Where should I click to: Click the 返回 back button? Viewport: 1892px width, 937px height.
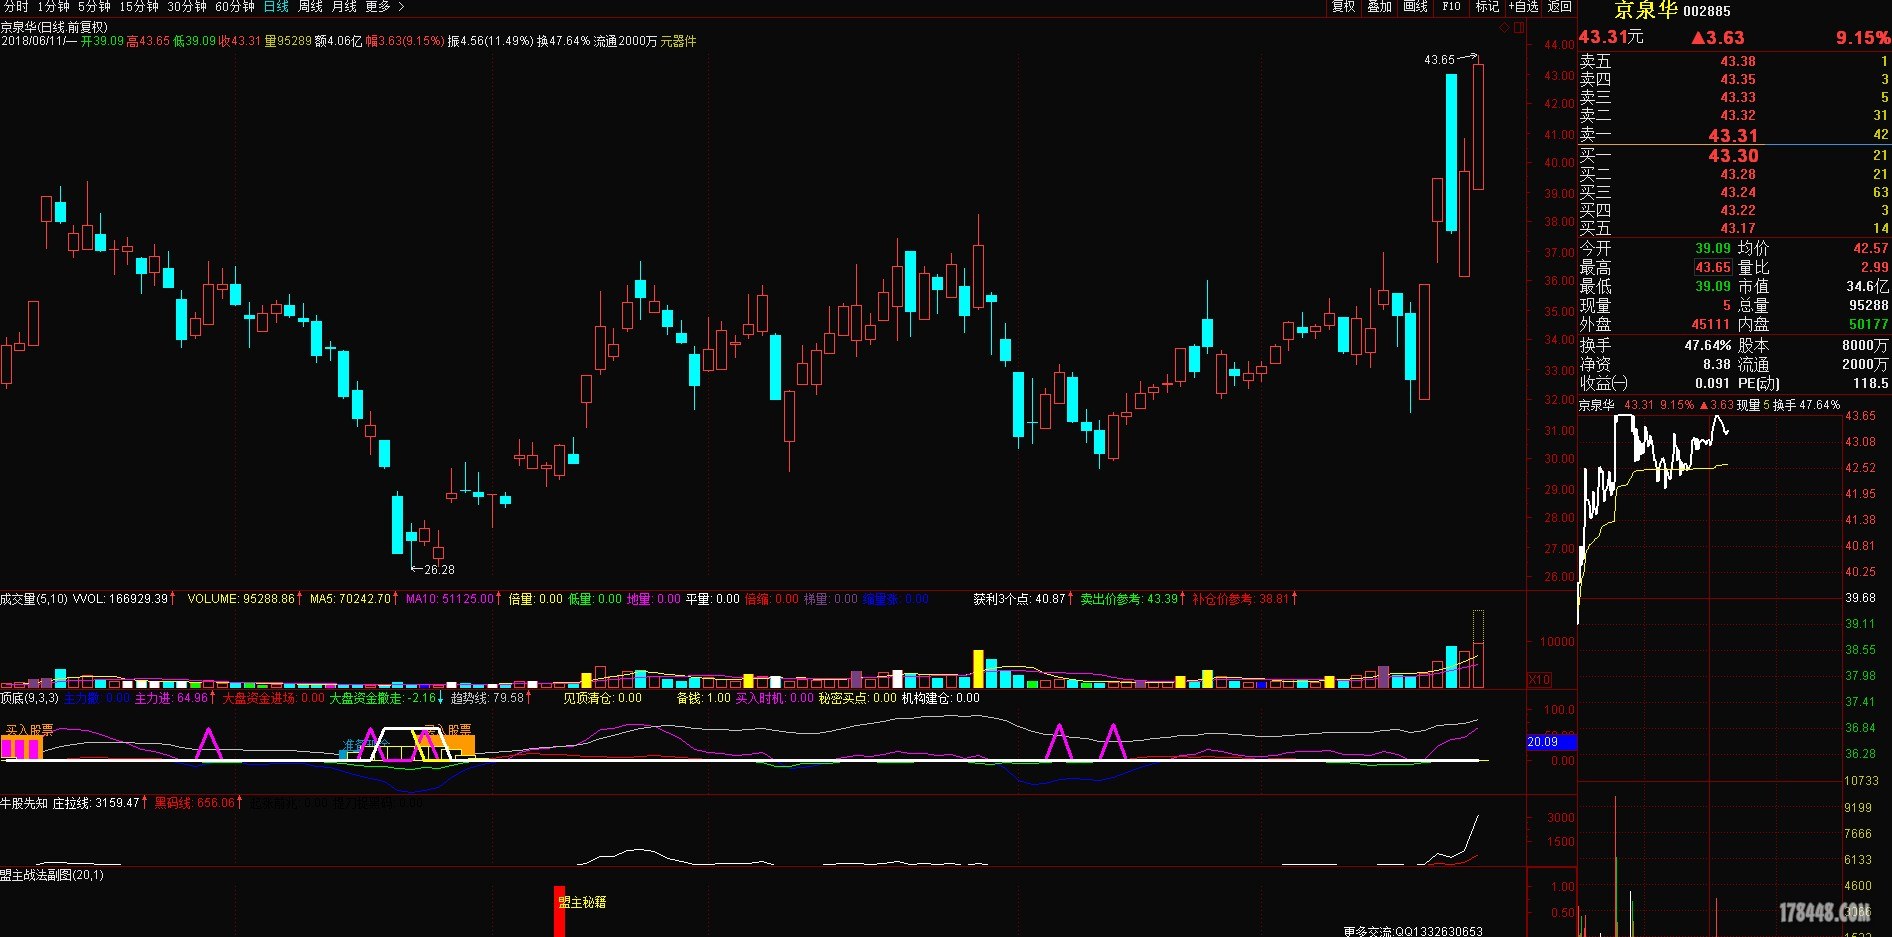(1559, 7)
